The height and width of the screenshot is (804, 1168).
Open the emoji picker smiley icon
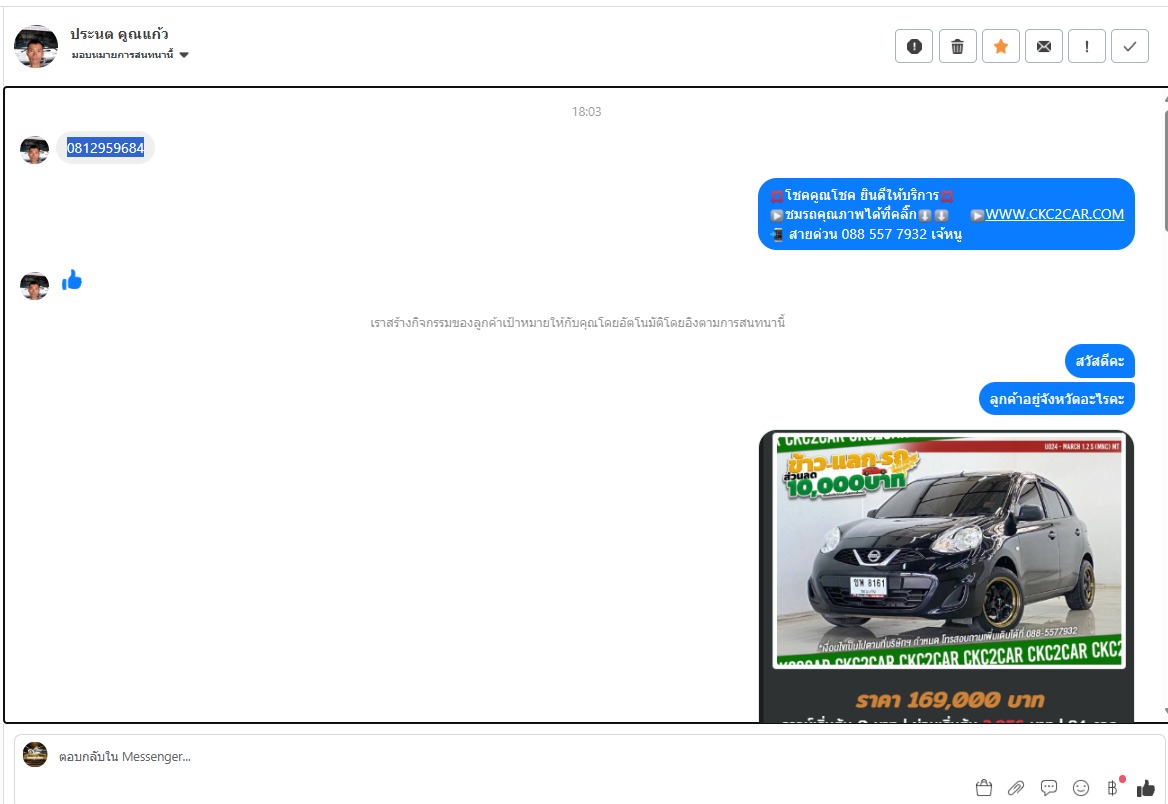coord(1081,788)
